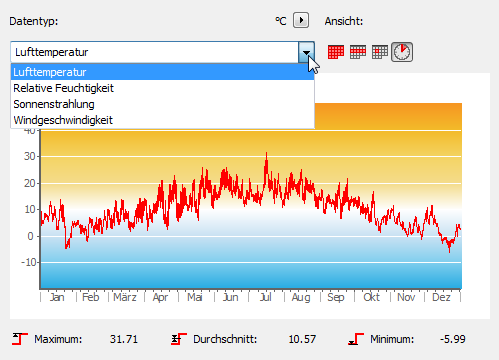This screenshot has width=499, height=360.
Task: Click the Apr month label on the axis
Action: coord(160,297)
